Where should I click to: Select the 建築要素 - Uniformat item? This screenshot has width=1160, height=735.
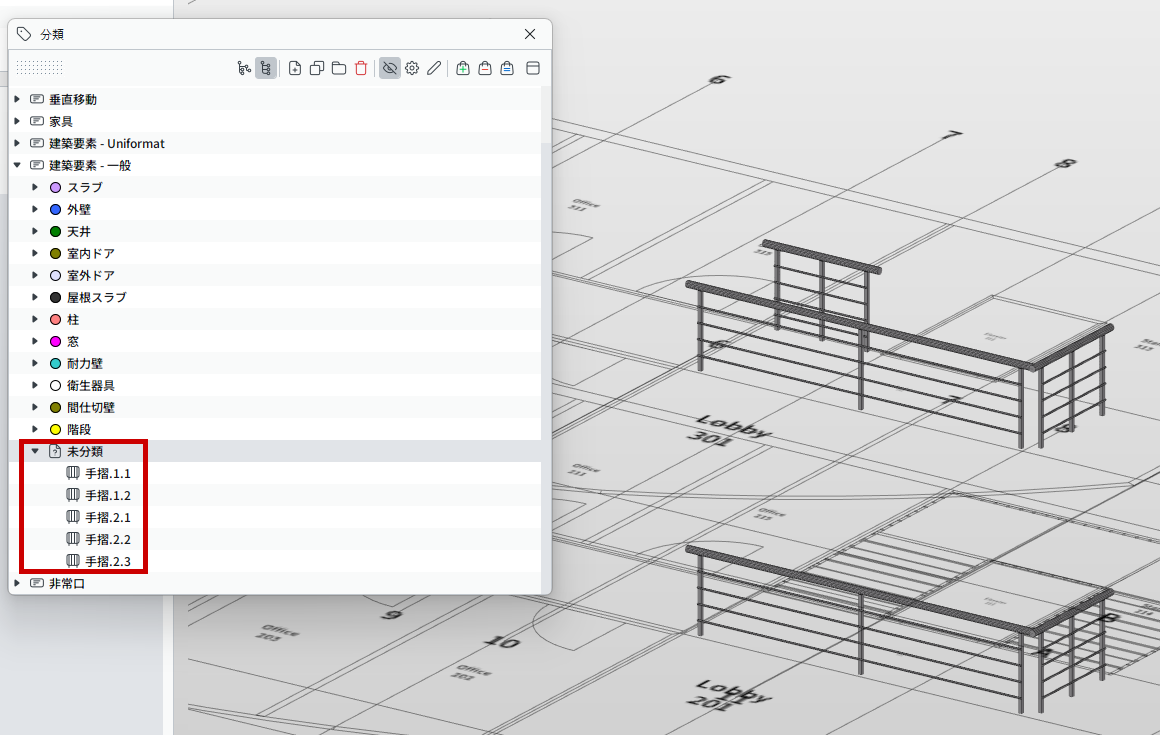107,143
